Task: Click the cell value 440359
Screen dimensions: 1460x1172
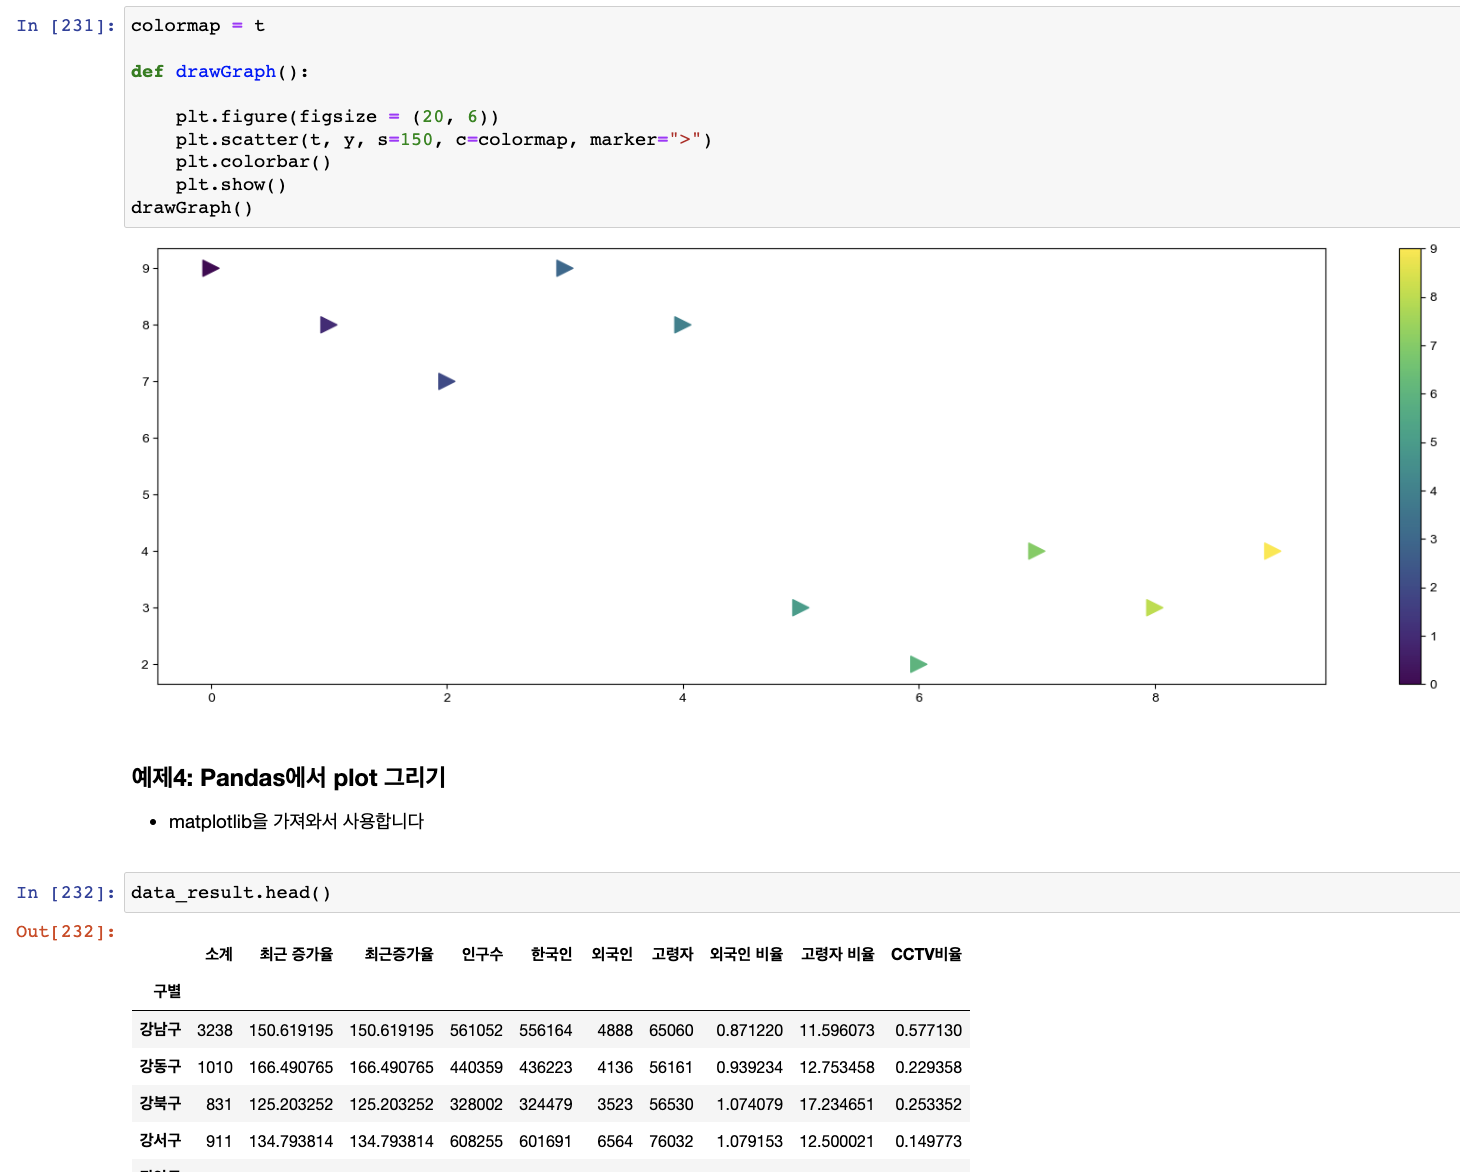Action: coord(476,1067)
